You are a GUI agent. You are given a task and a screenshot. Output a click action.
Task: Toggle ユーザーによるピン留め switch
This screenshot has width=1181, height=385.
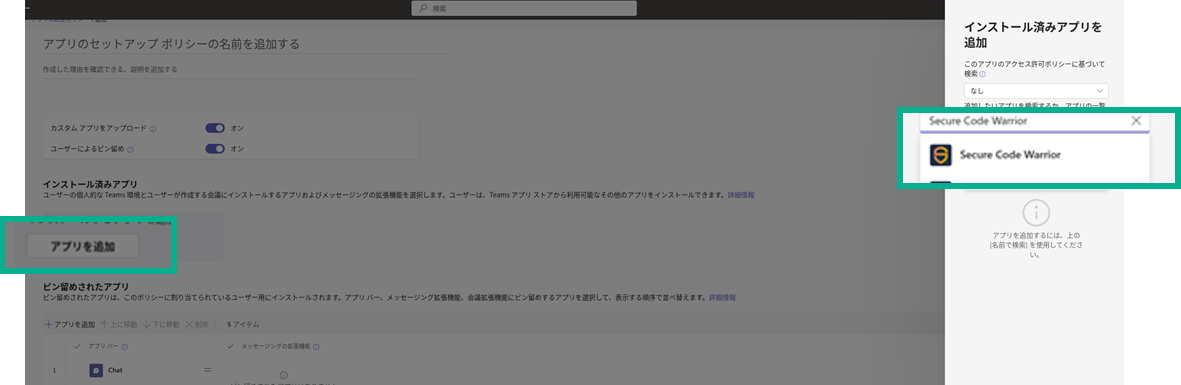point(215,148)
